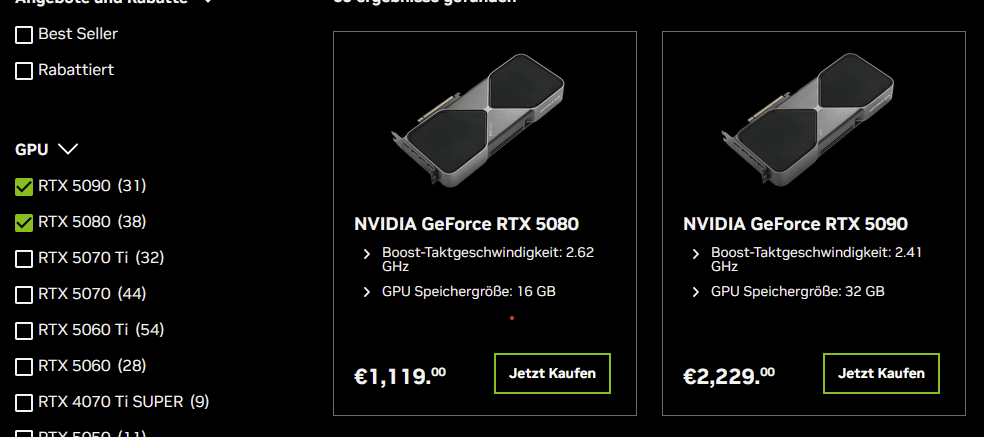This screenshot has height=437, width=984.
Task: Open the NVIDIA GeForce RTX 5080 title
Action: click(466, 224)
